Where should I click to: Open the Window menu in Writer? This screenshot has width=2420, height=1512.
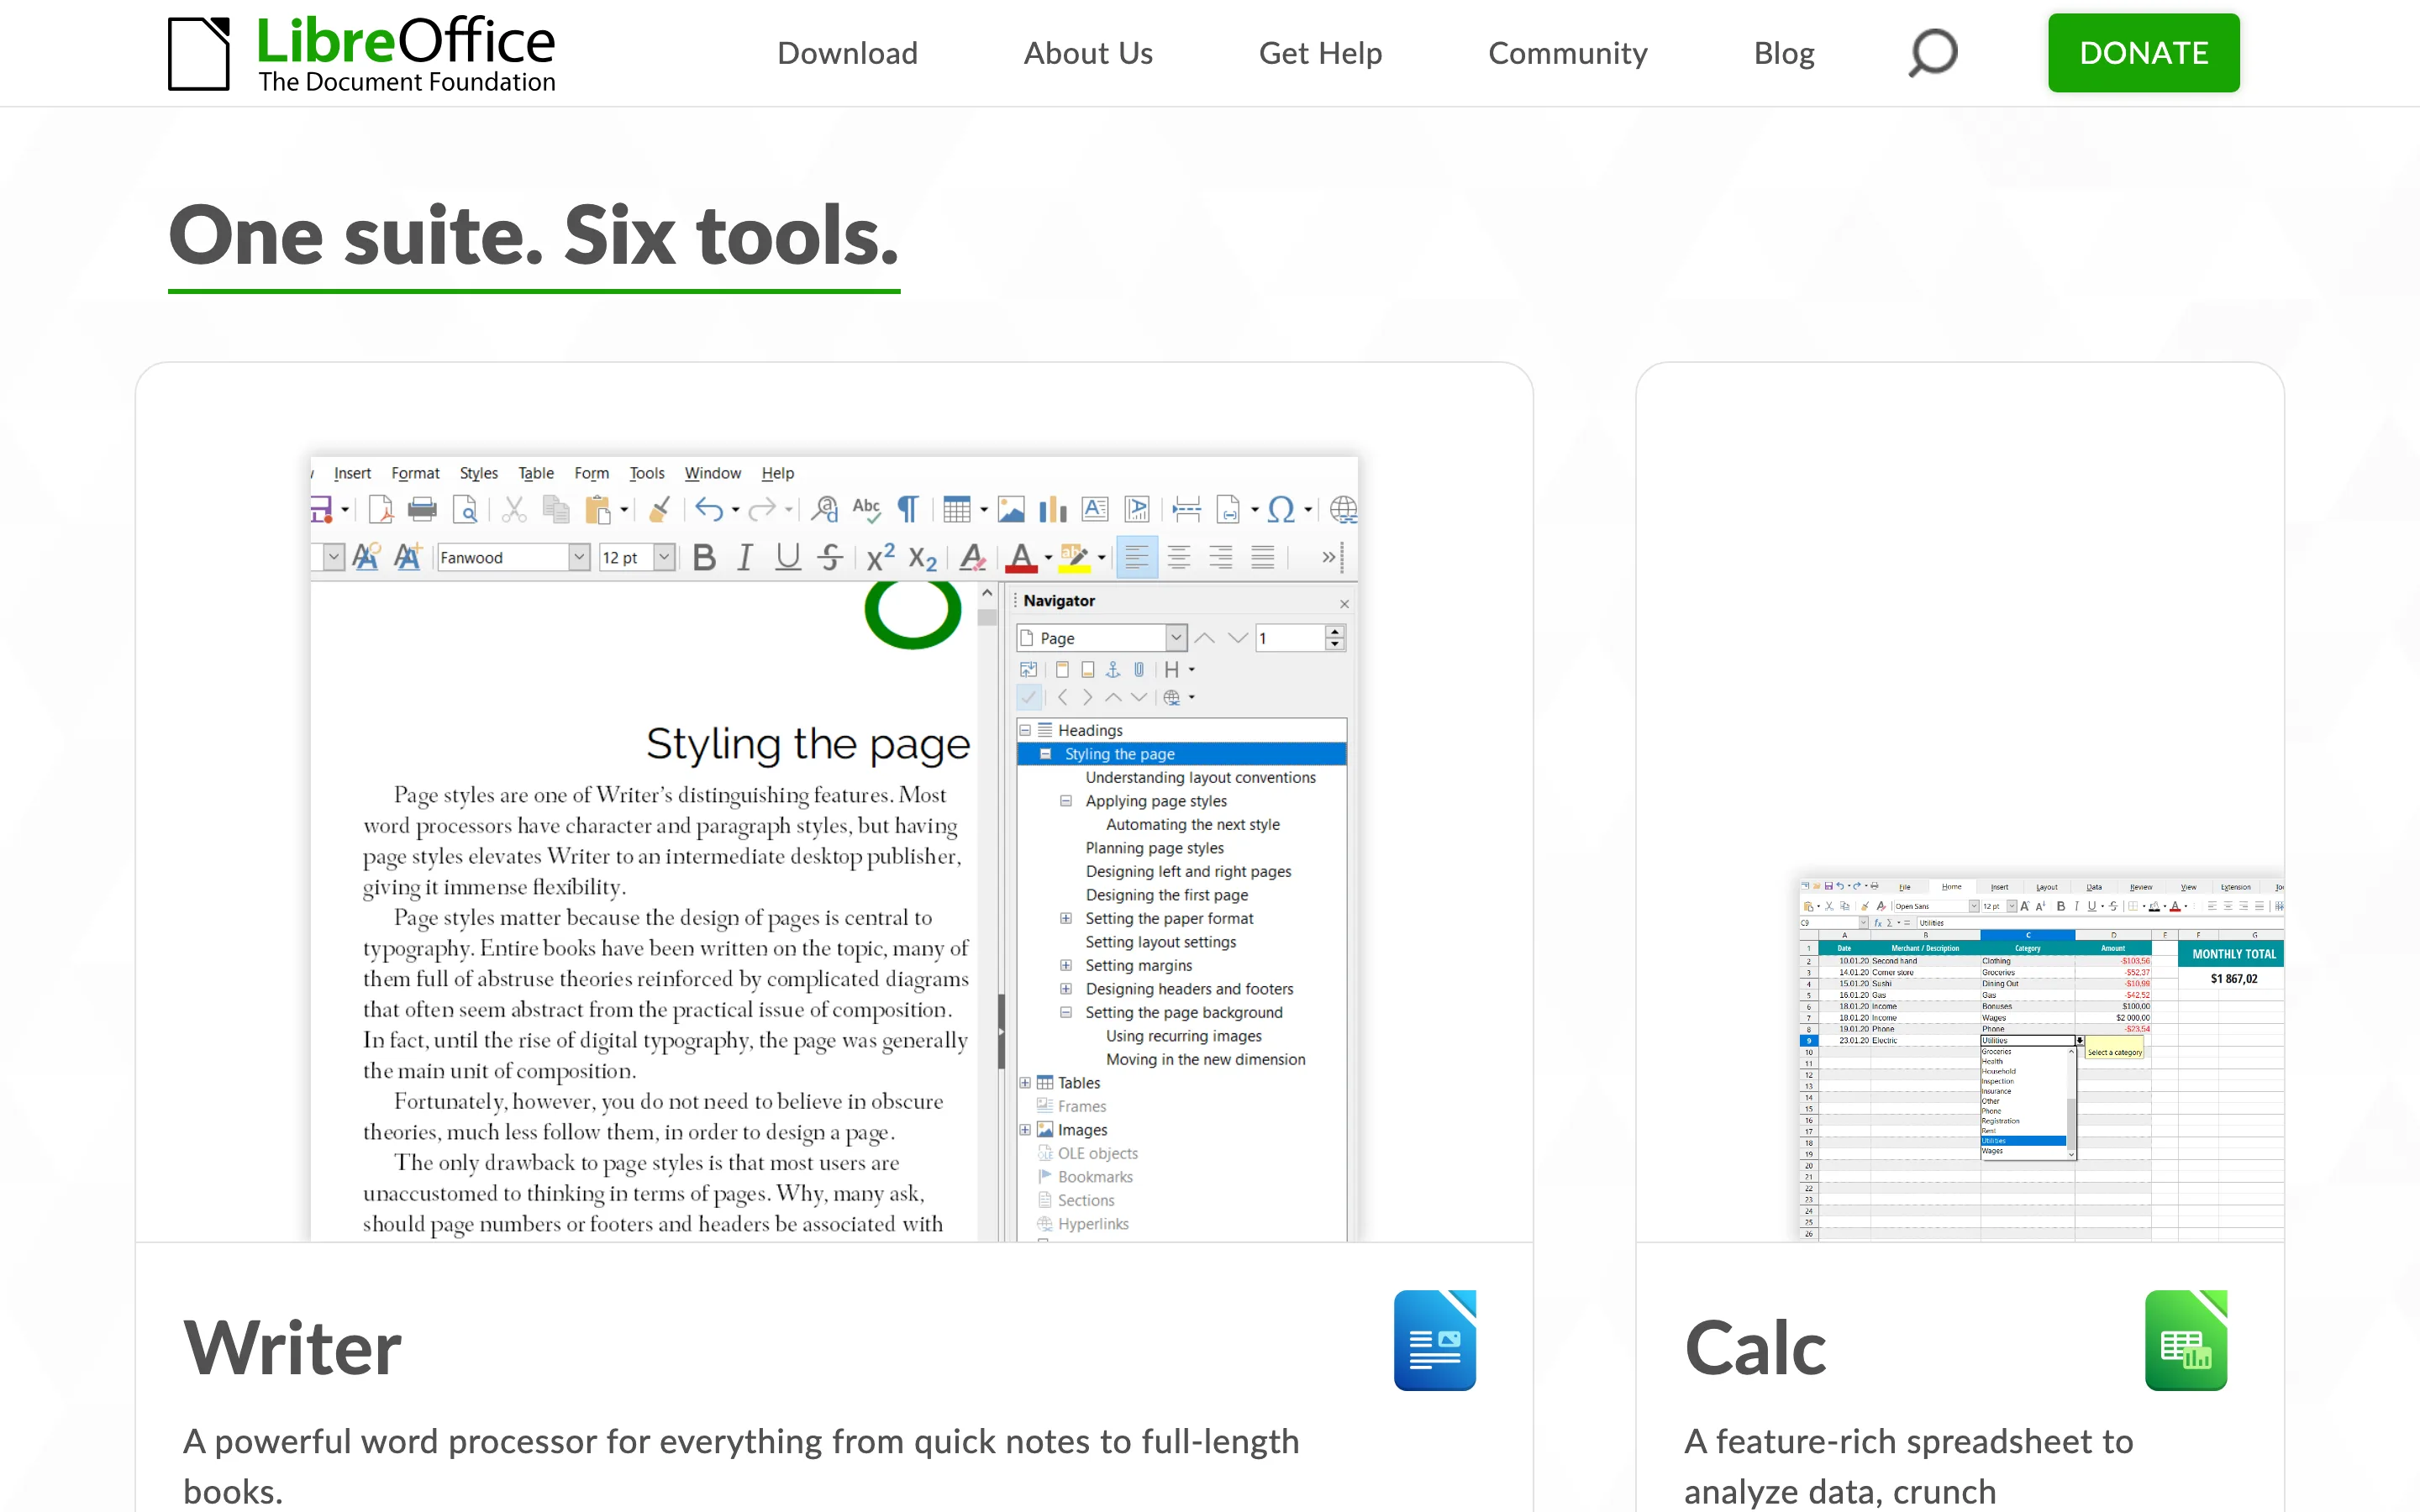712,474
